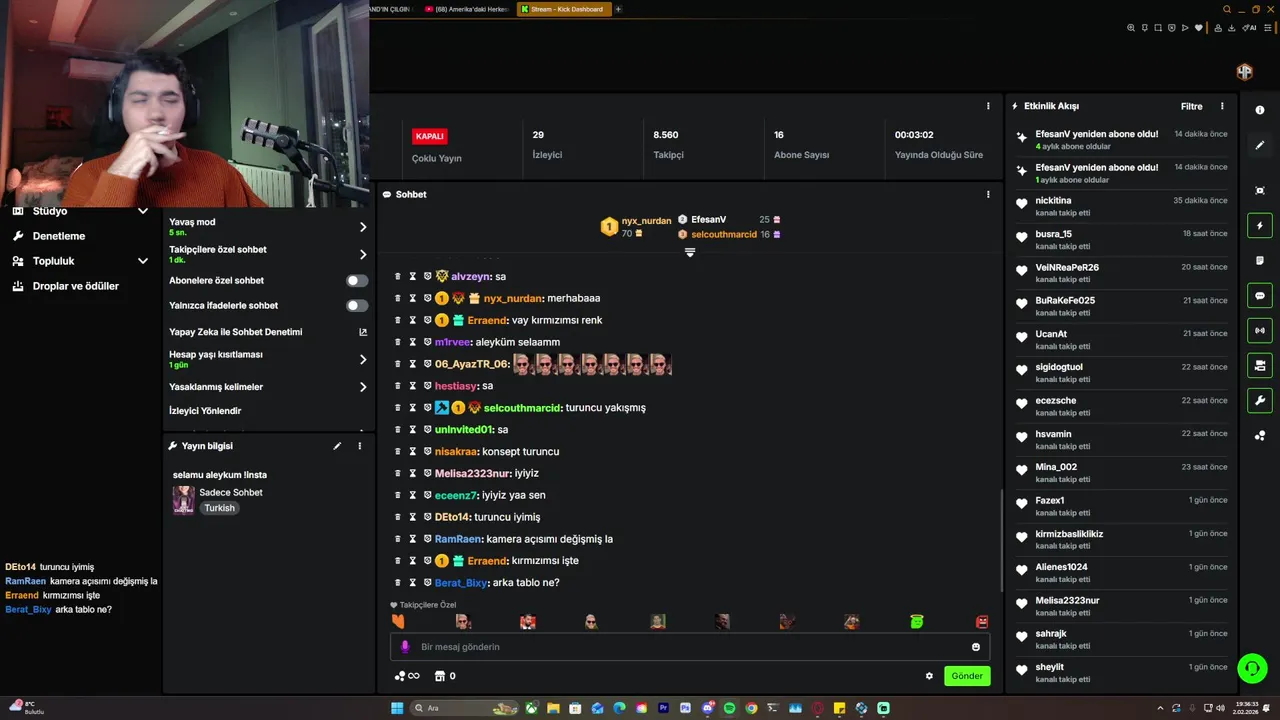Select the red angry emote
The image size is (1280, 720).
tap(982, 622)
